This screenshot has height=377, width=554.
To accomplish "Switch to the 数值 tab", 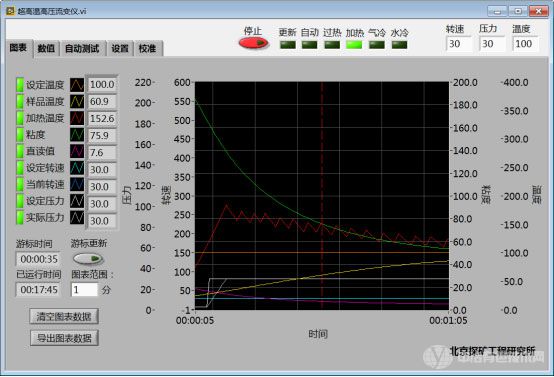I will coord(46,48).
